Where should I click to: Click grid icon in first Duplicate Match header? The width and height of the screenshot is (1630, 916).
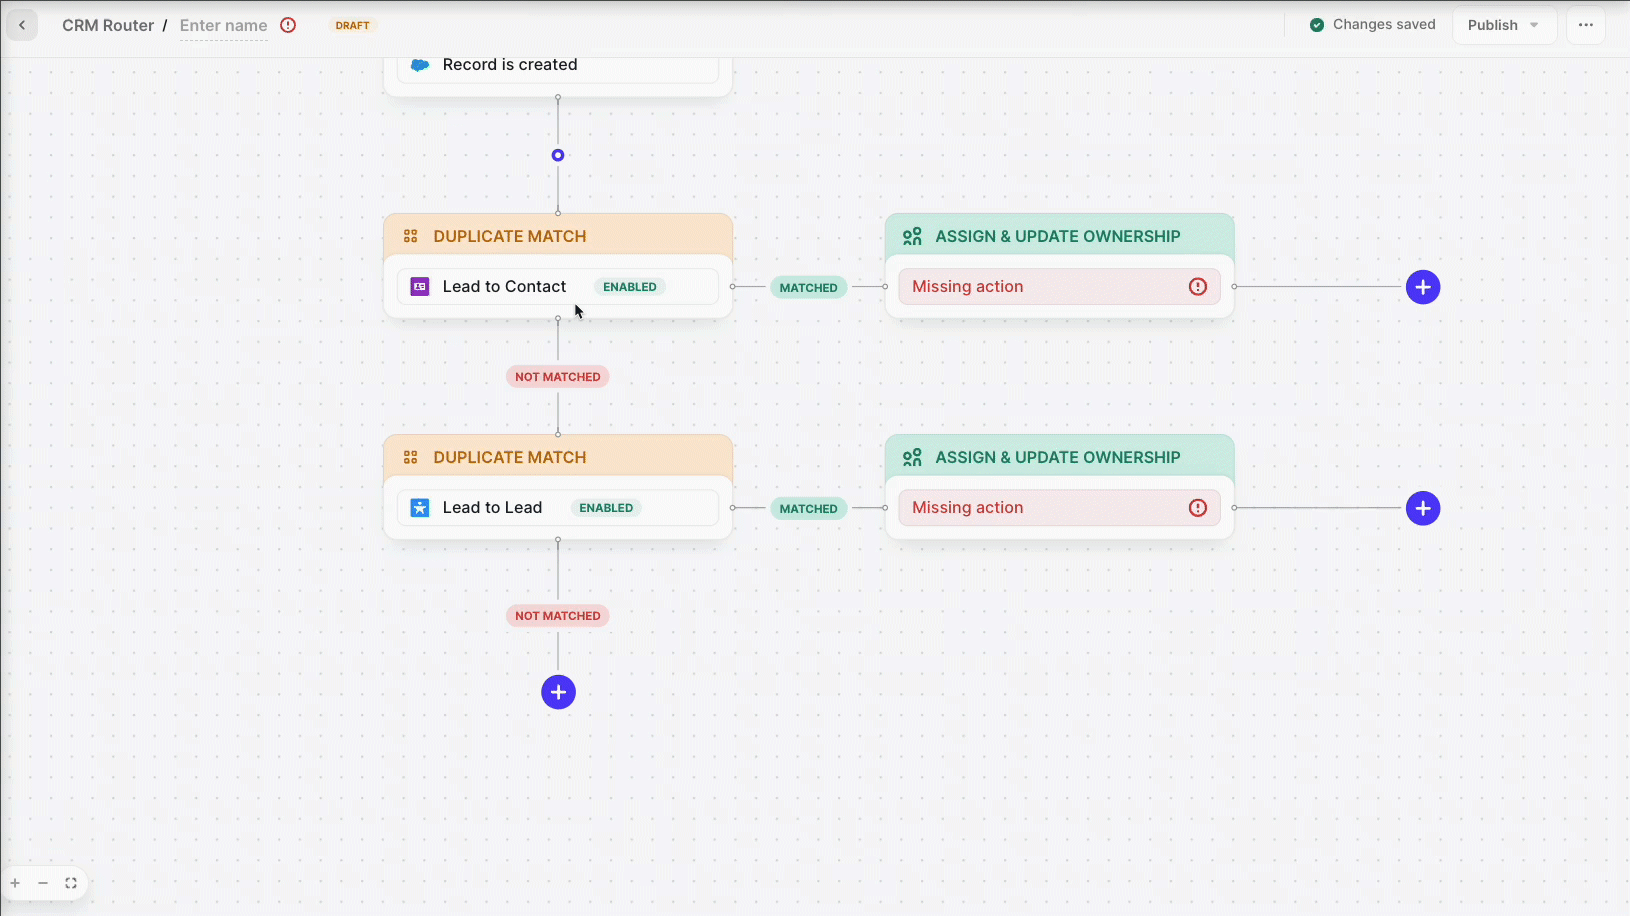click(x=411, y=236)
